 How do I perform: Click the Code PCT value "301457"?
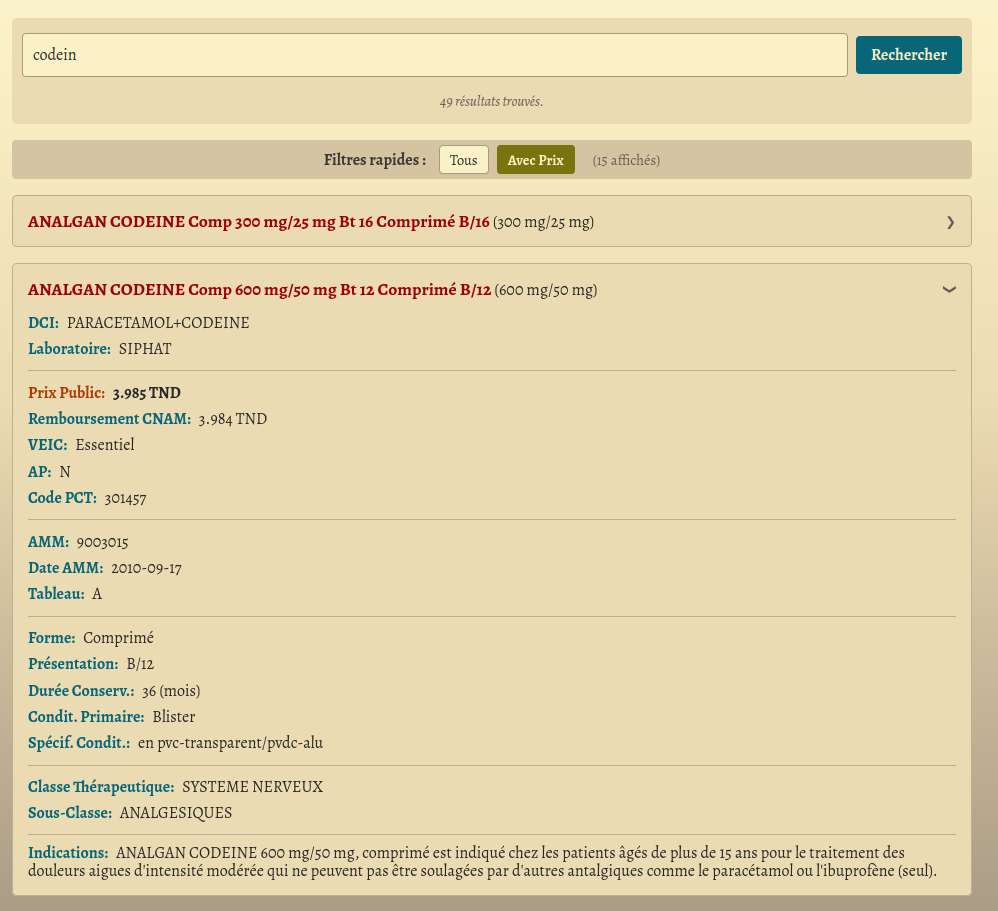pos(125,498)
